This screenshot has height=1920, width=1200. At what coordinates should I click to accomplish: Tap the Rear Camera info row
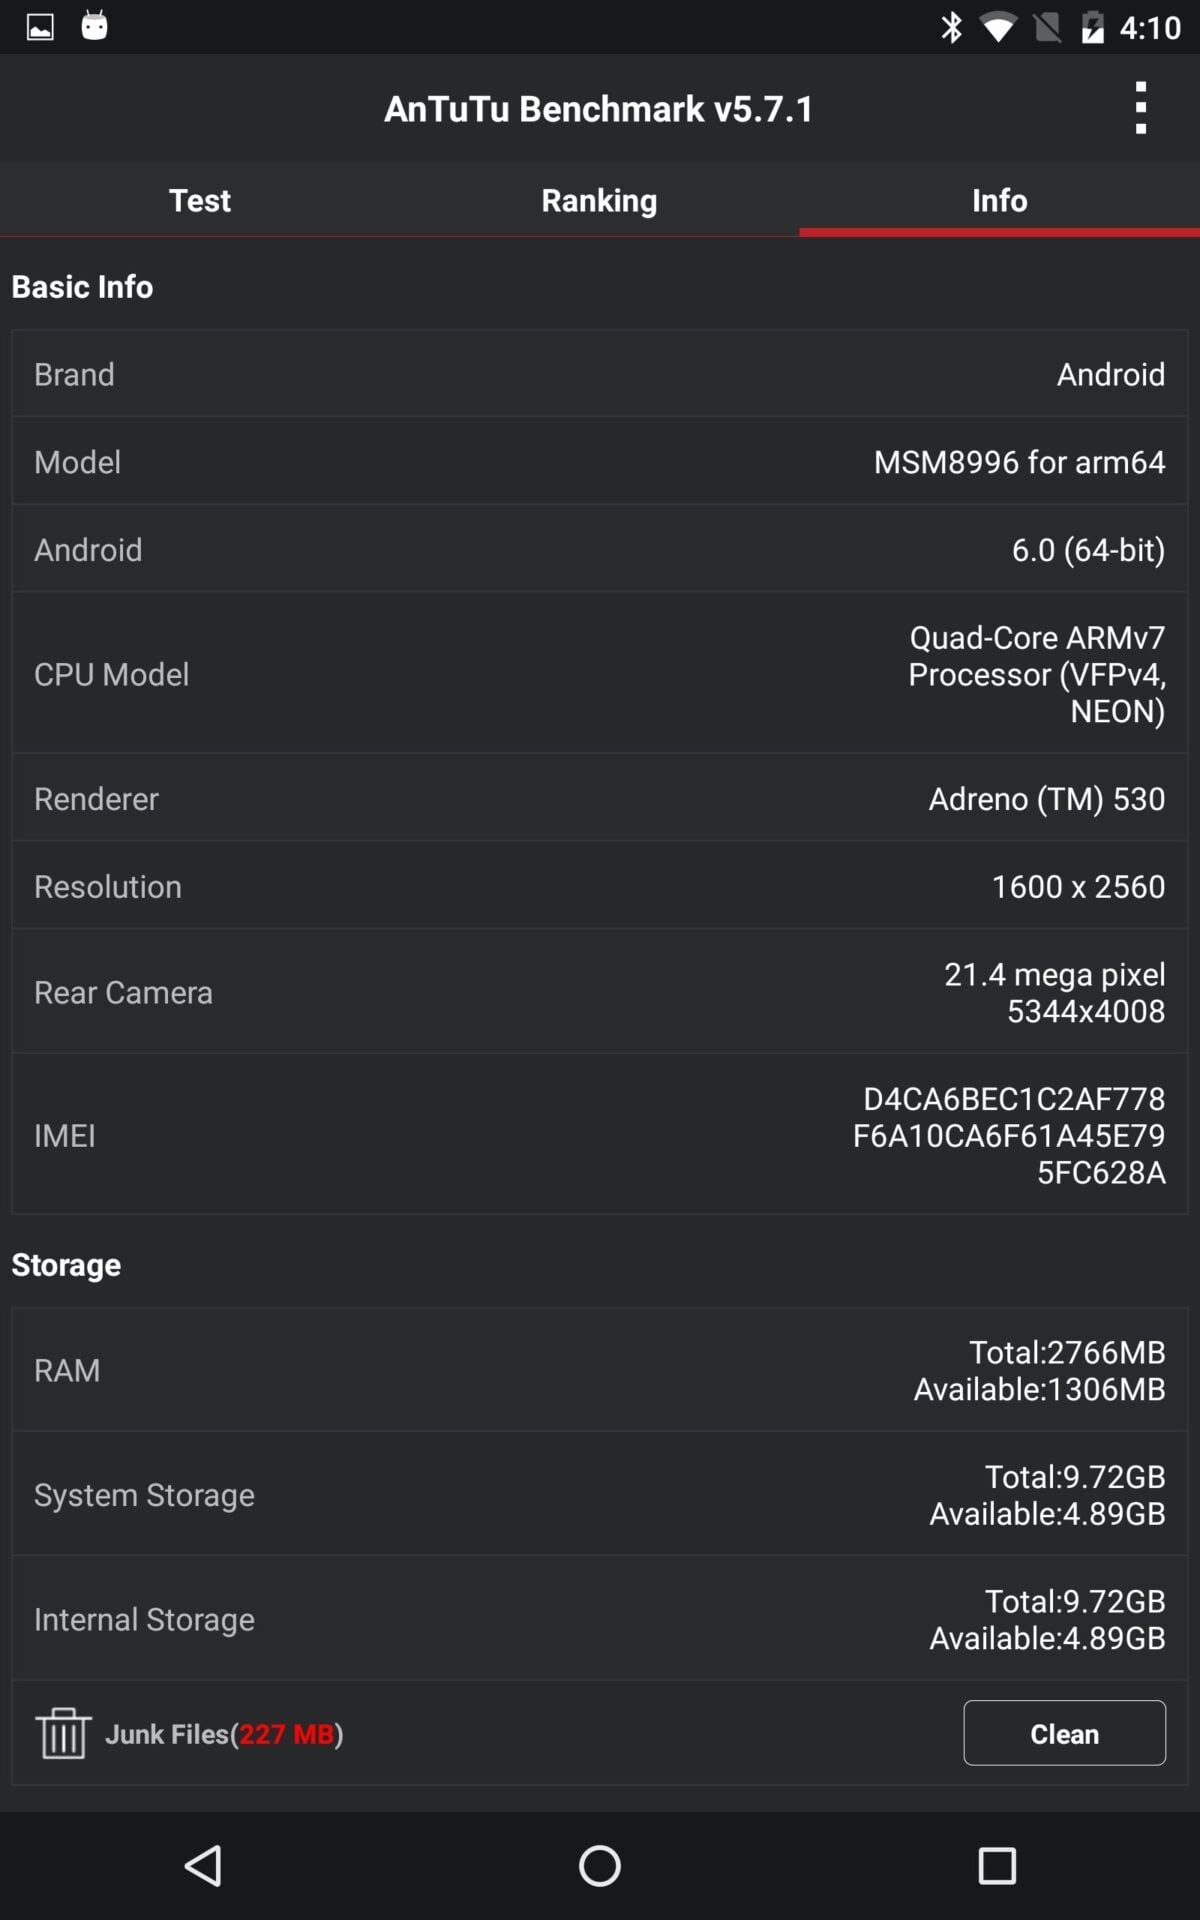point(600,992)
